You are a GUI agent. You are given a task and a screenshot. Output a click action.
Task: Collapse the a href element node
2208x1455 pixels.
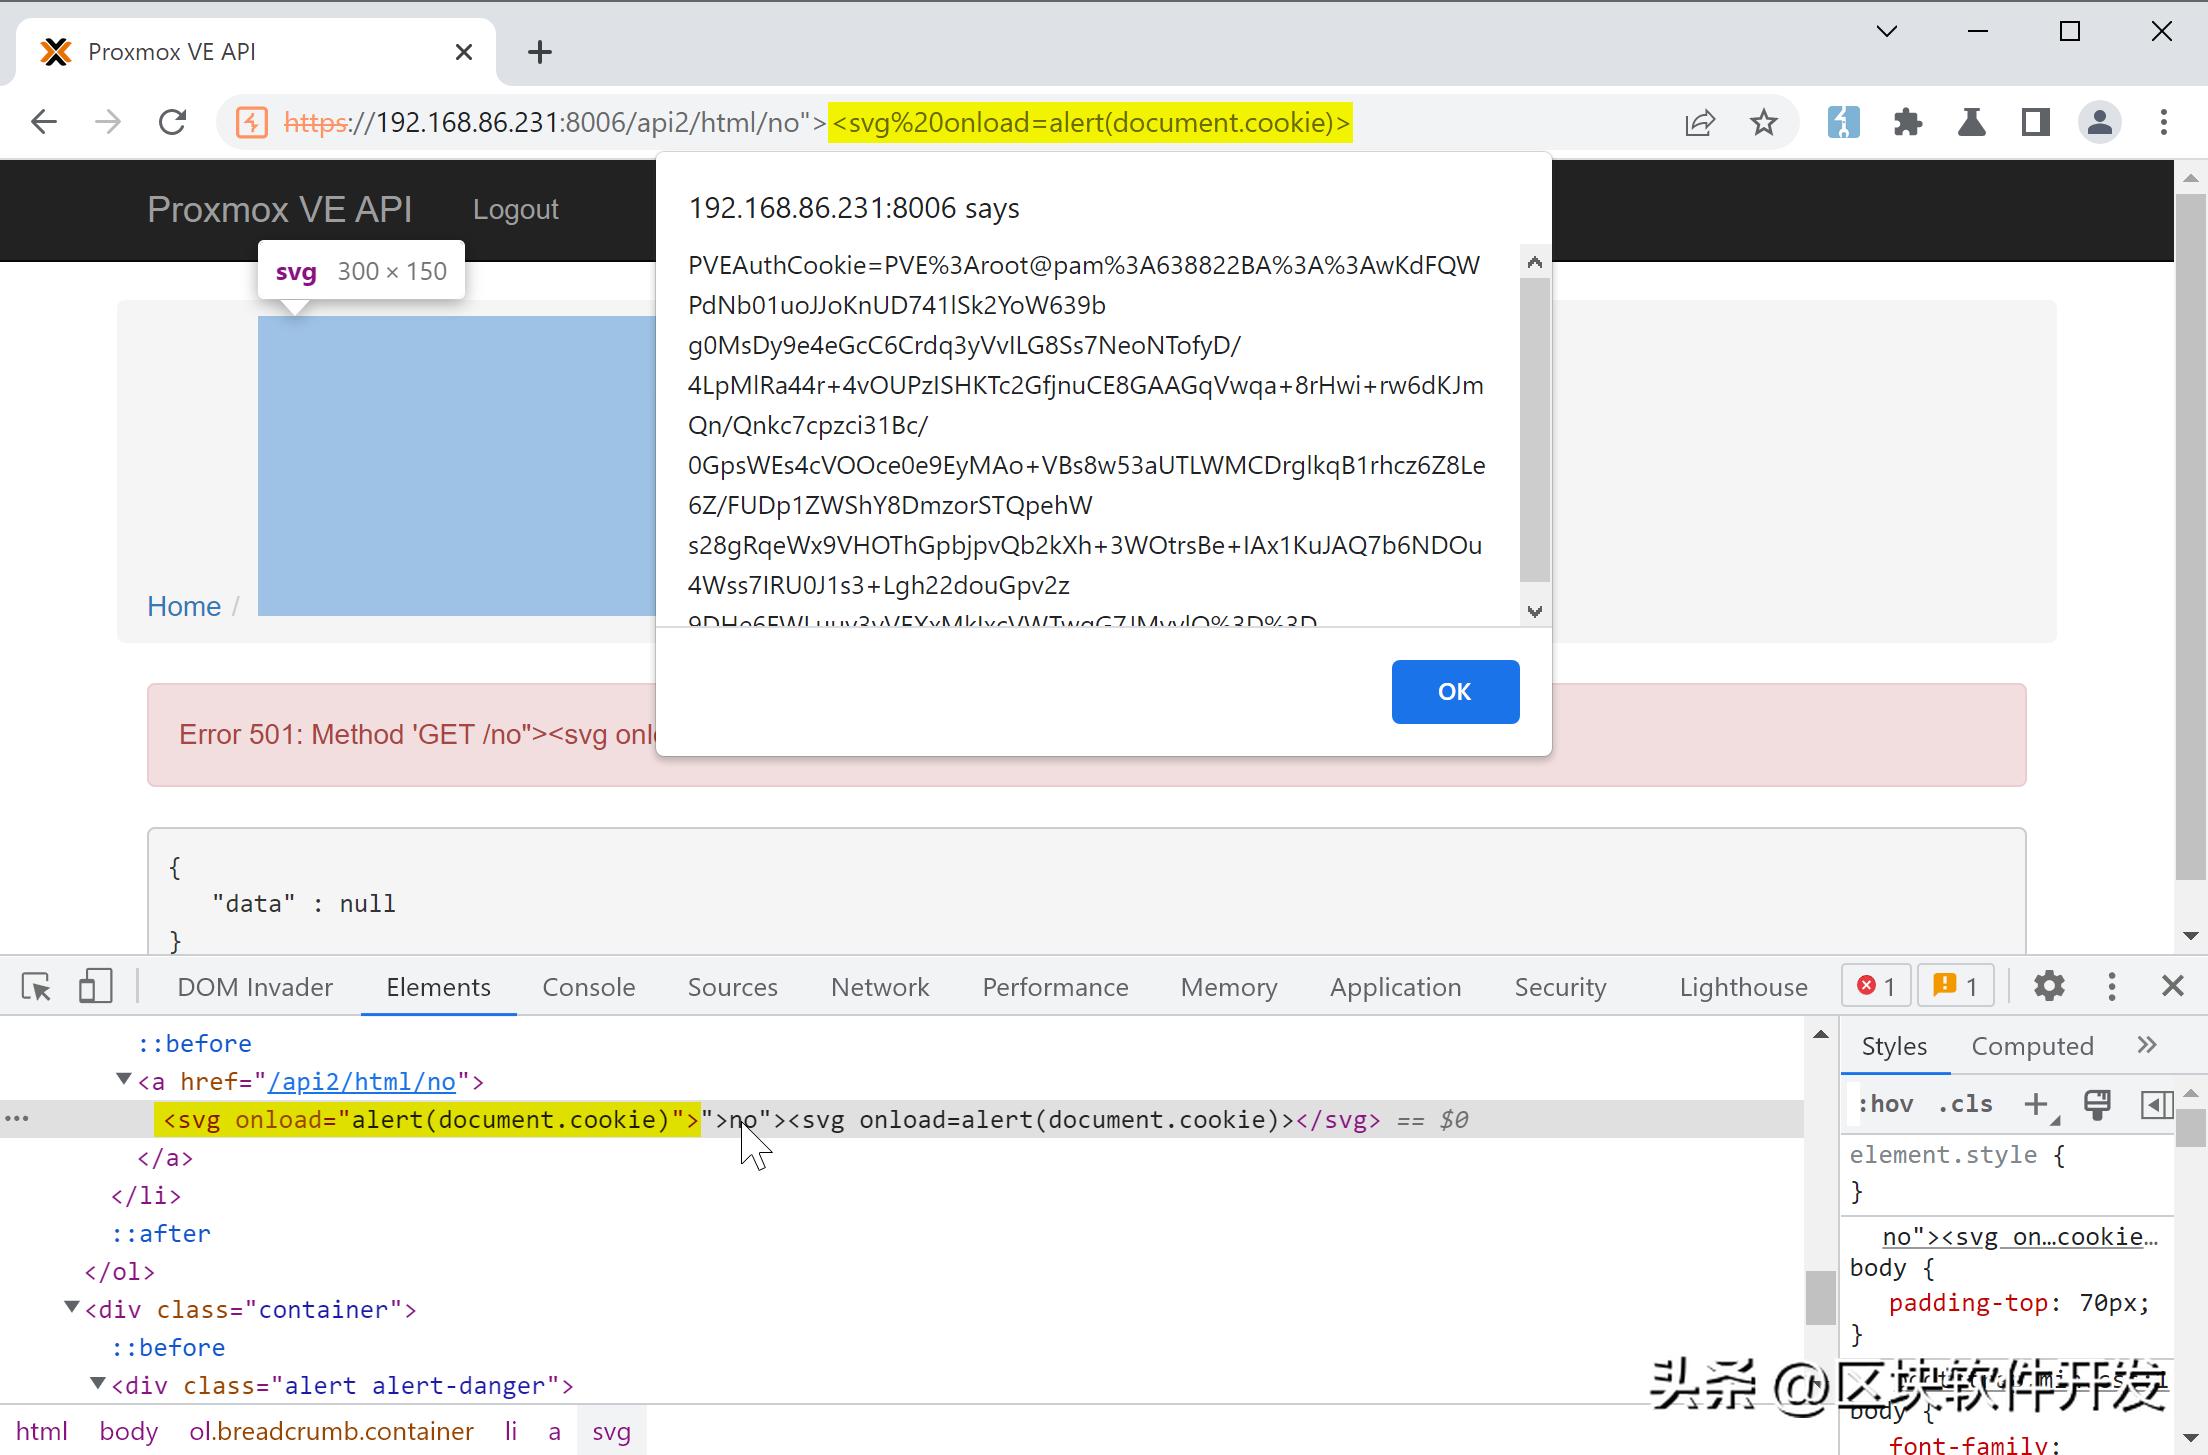(123, 1080)
